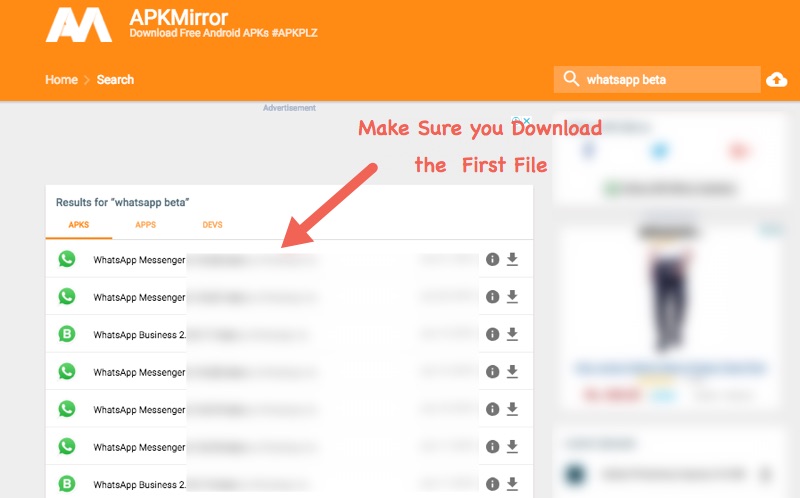Show info for the first WhatsApp Business result
800x498 pixels.
492,334
